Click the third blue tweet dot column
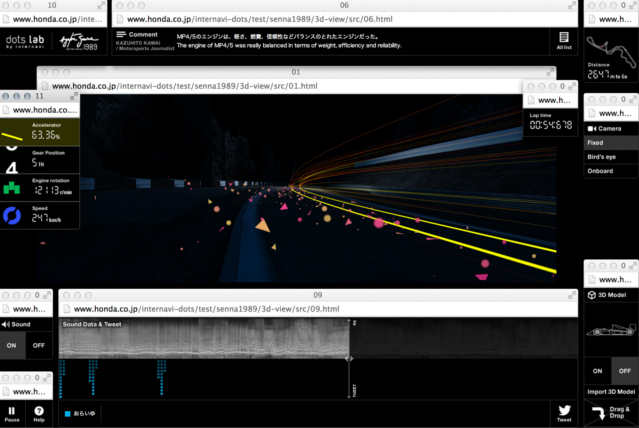The width and height of the screenshot is (639, 428). pyautogui.click(x=161, y=377)
